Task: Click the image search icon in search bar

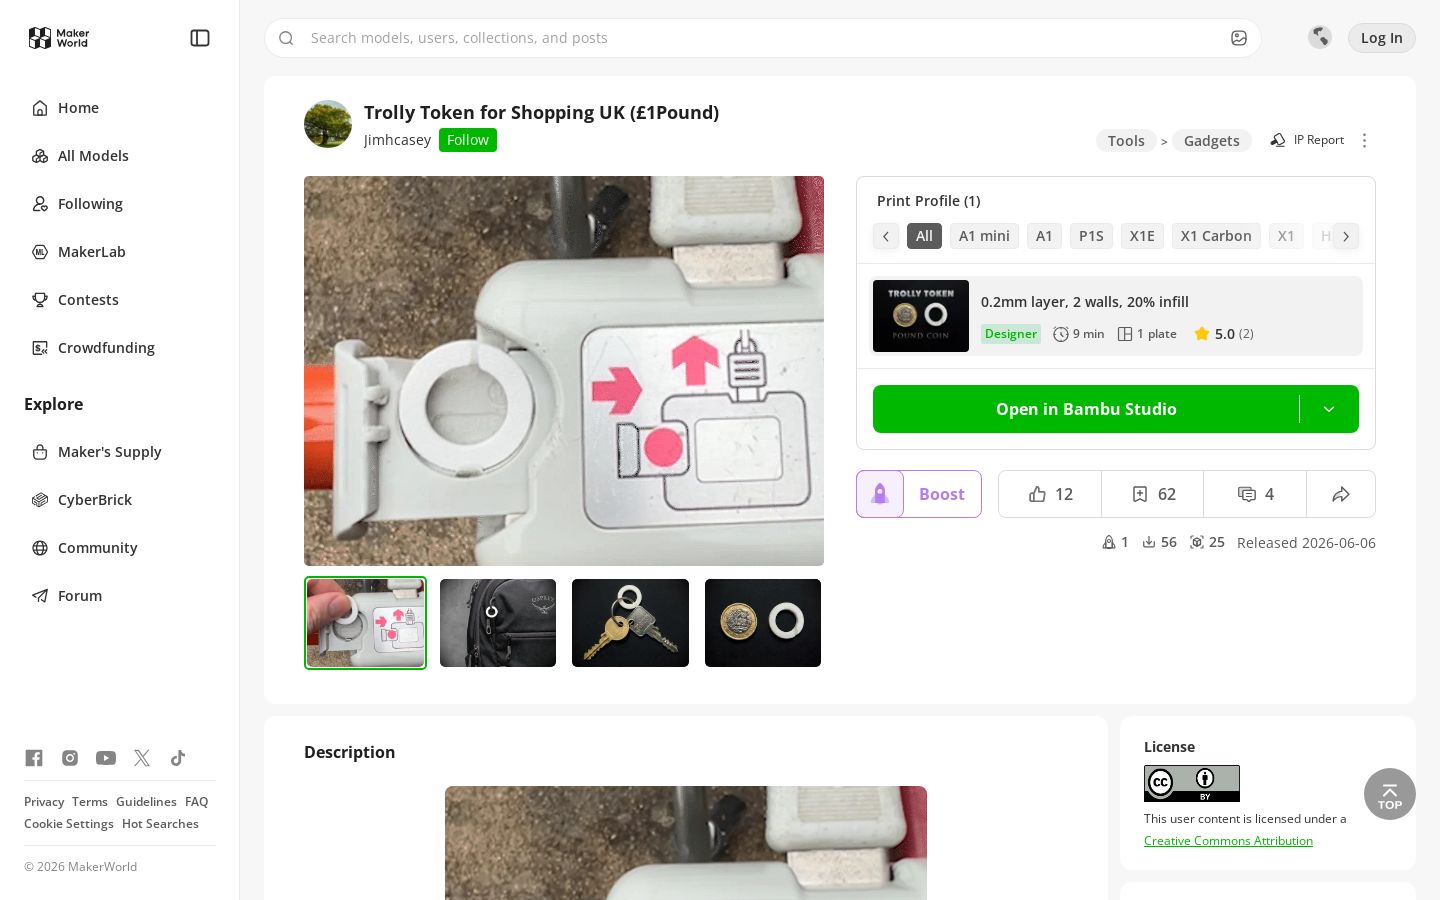Action: (x=1239, y=38)
